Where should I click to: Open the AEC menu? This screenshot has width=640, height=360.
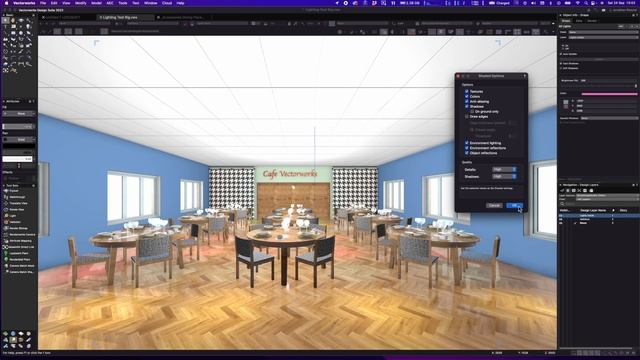[x=110, y=3]
